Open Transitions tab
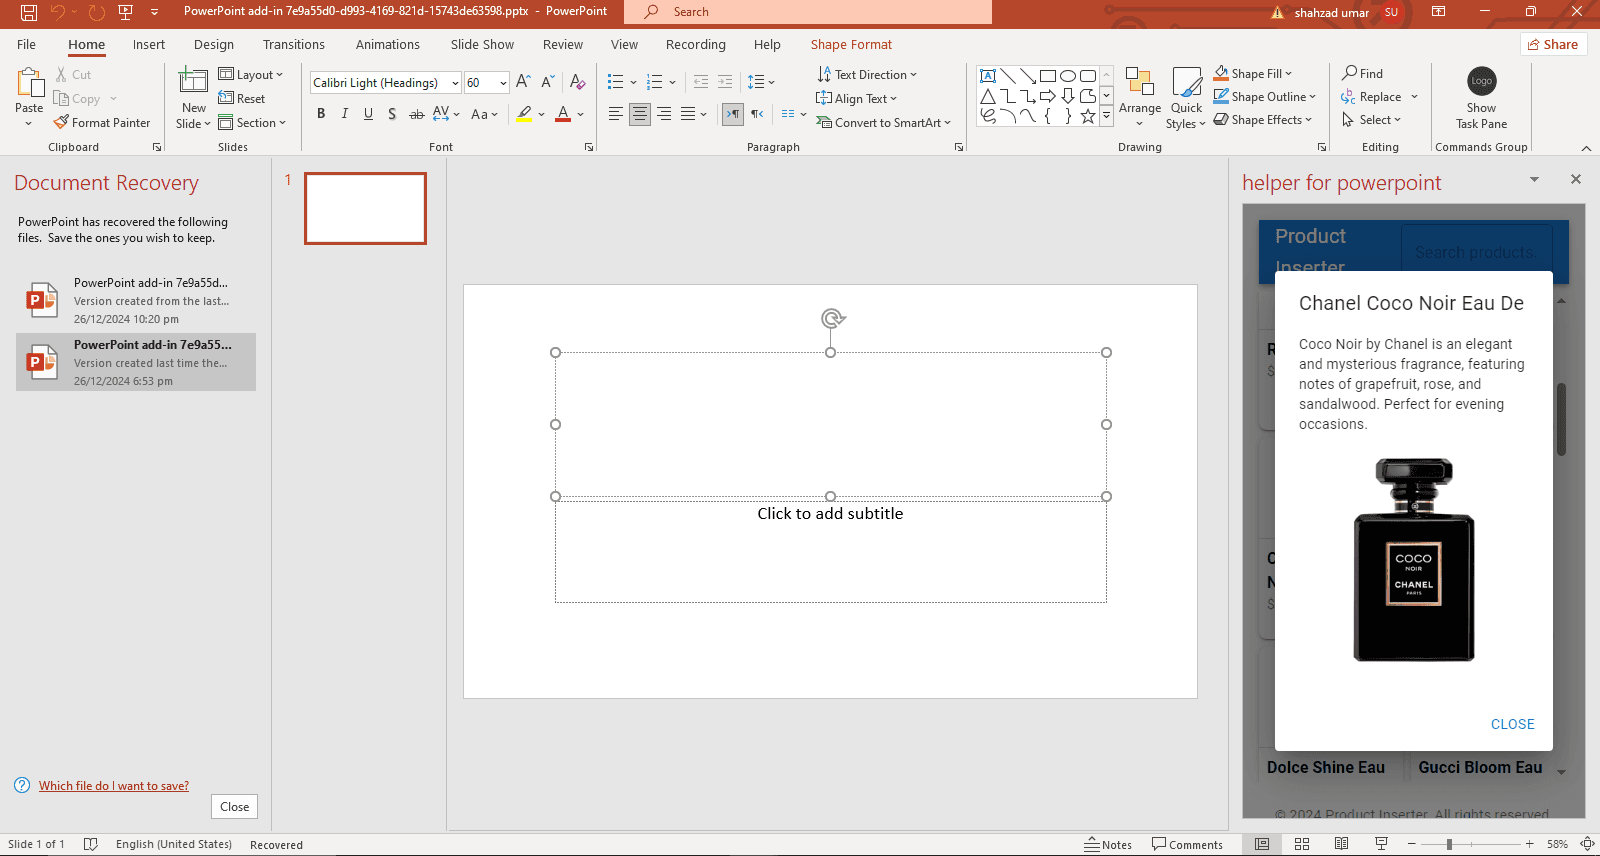The width and height of the screenshot is (1600, 856). tap(294, 45)
